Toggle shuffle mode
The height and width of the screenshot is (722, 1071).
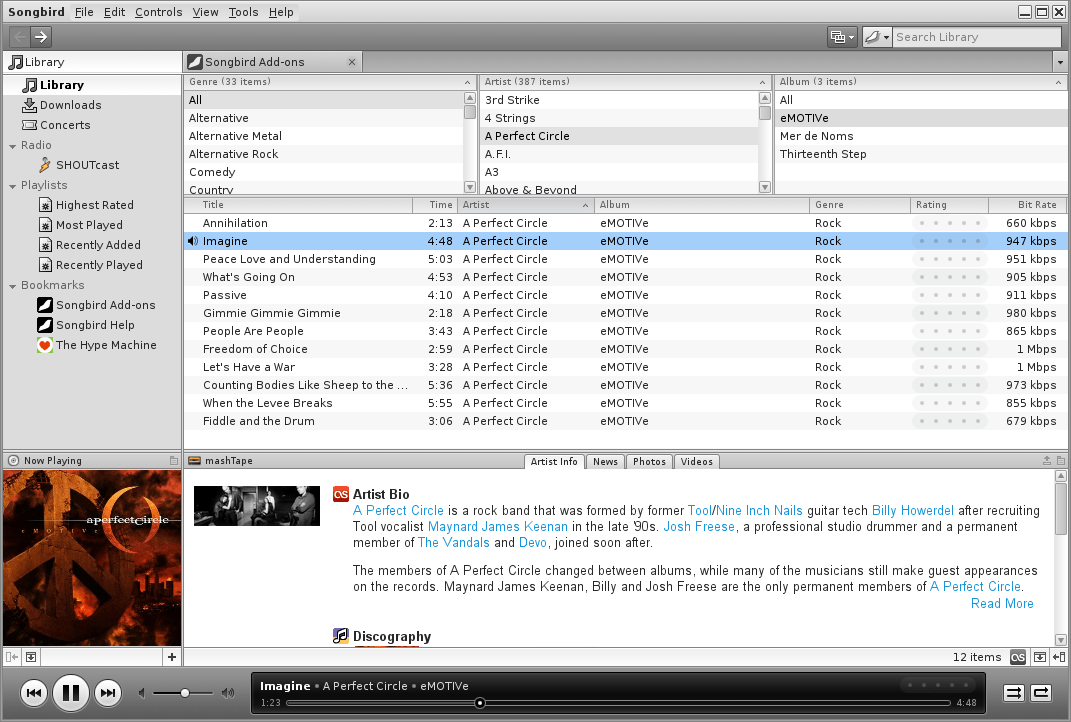pos(1014,693)
